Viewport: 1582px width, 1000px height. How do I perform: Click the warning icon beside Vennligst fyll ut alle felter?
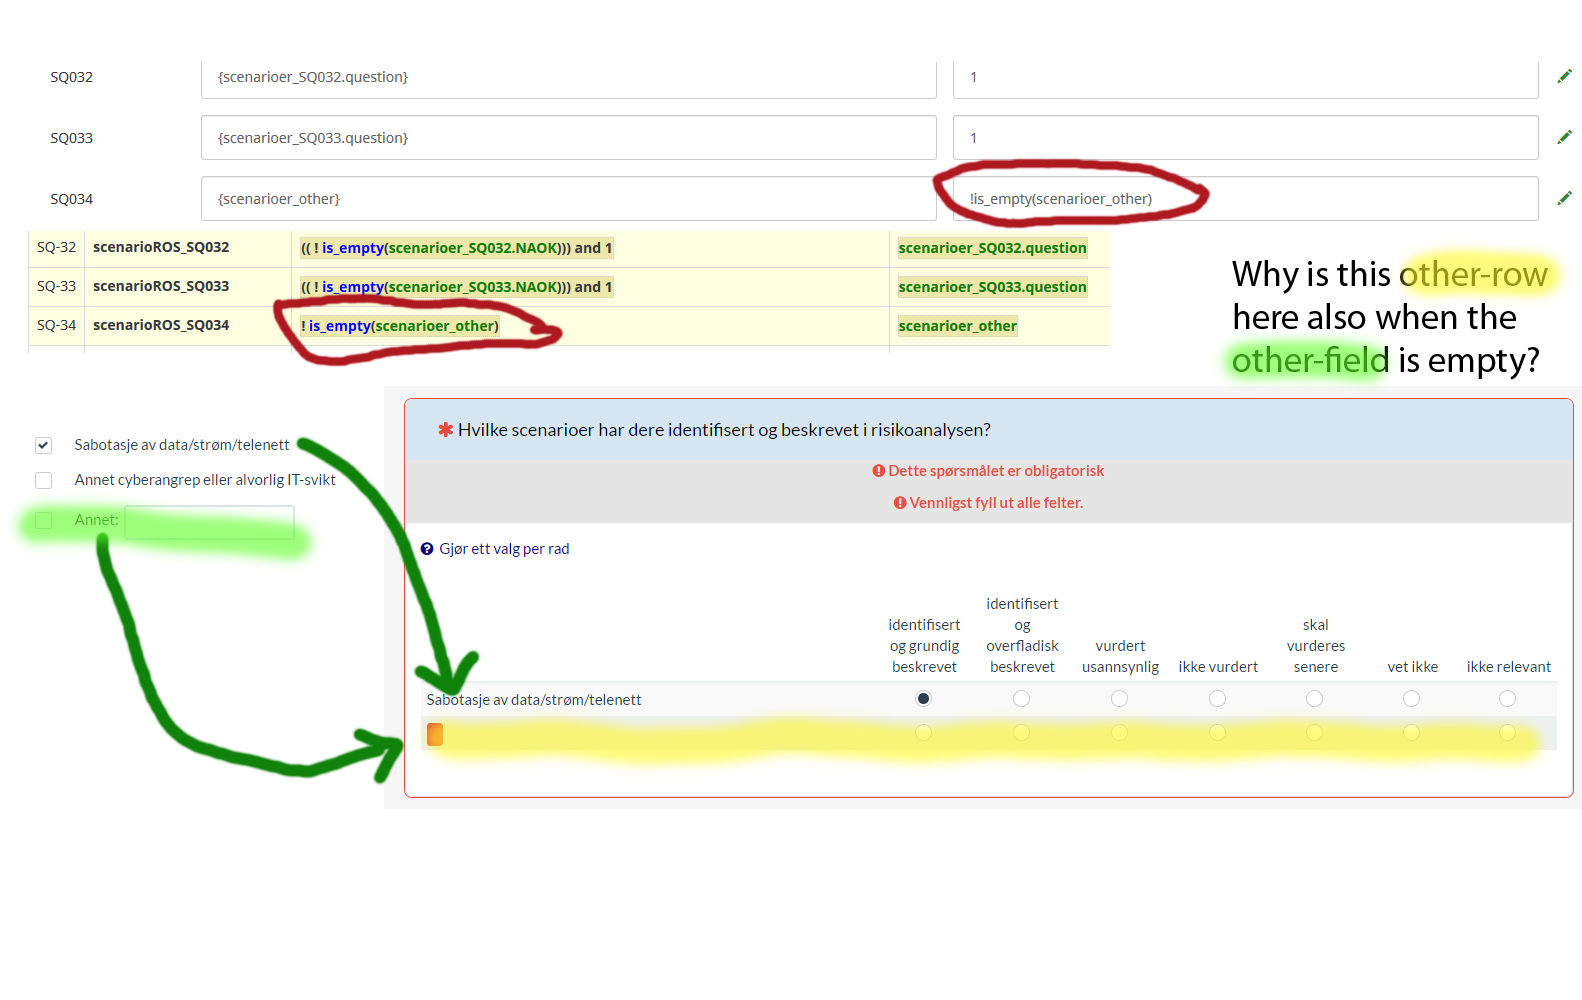900,503
